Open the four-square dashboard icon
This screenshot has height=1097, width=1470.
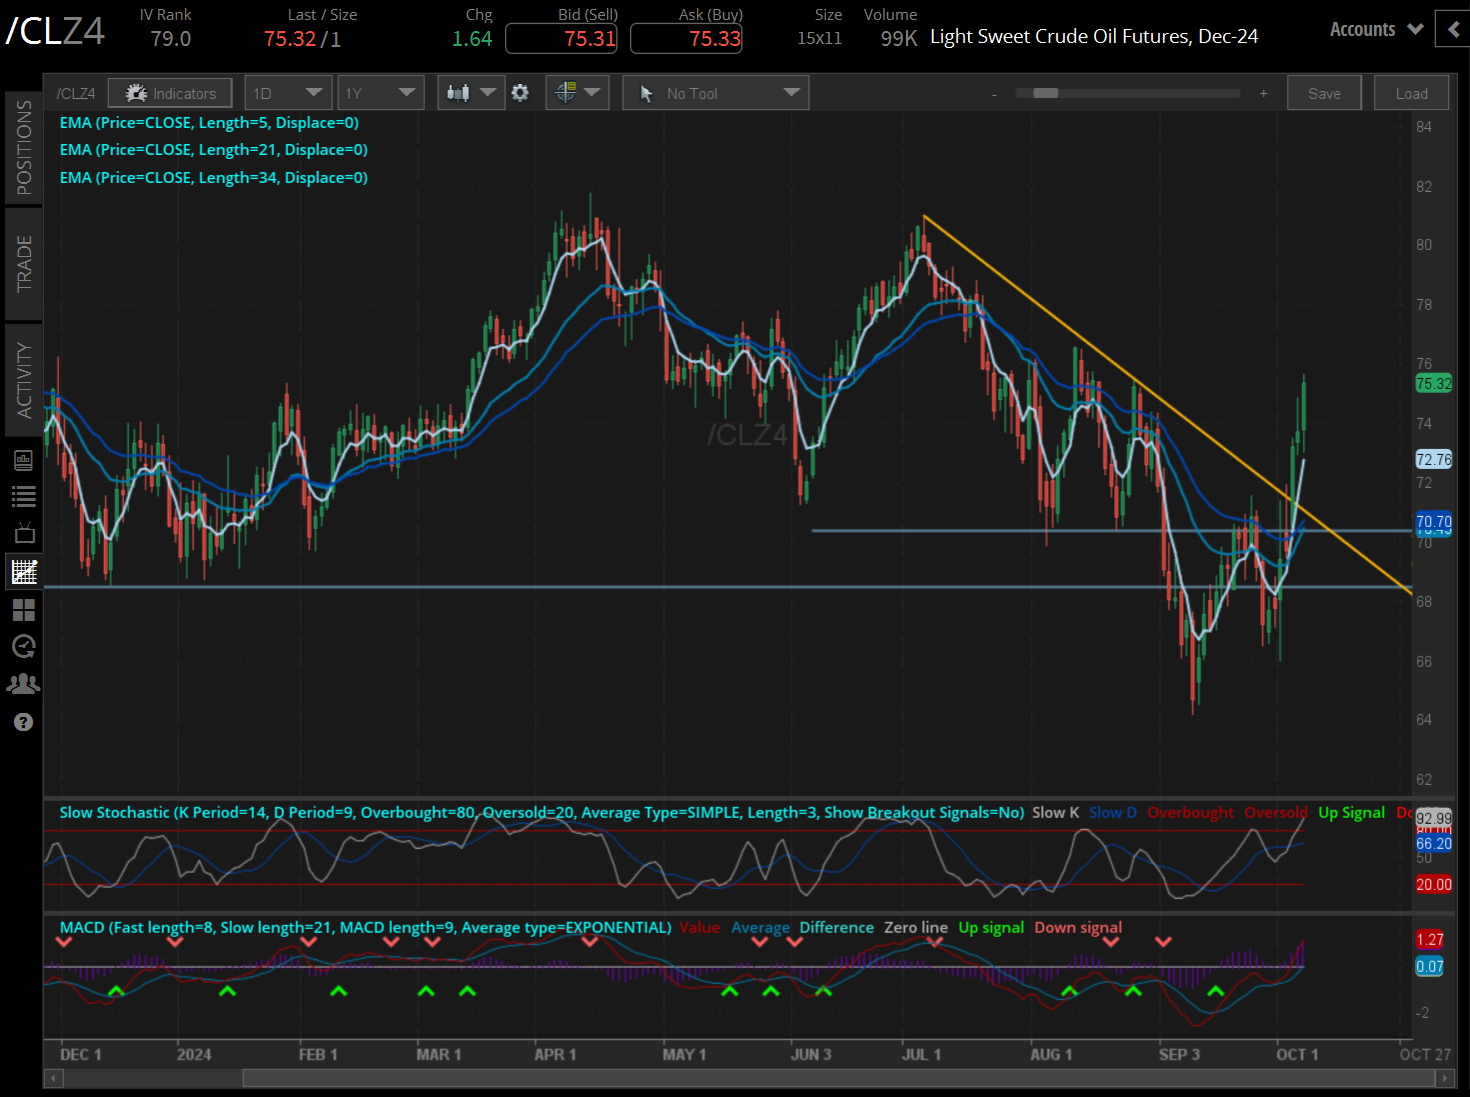click(x=23, y=609)
